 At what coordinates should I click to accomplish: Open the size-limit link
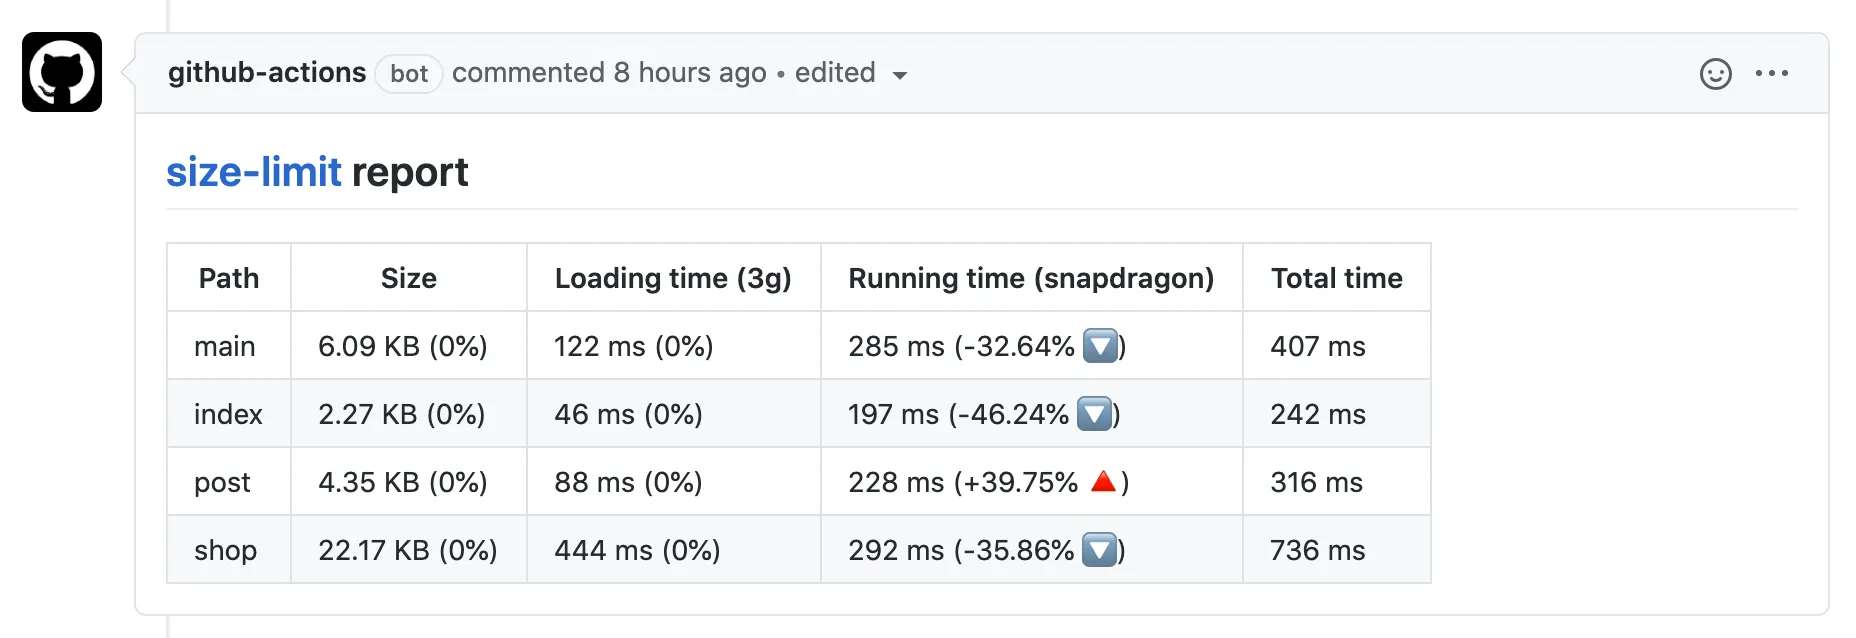tap(254, 172)
